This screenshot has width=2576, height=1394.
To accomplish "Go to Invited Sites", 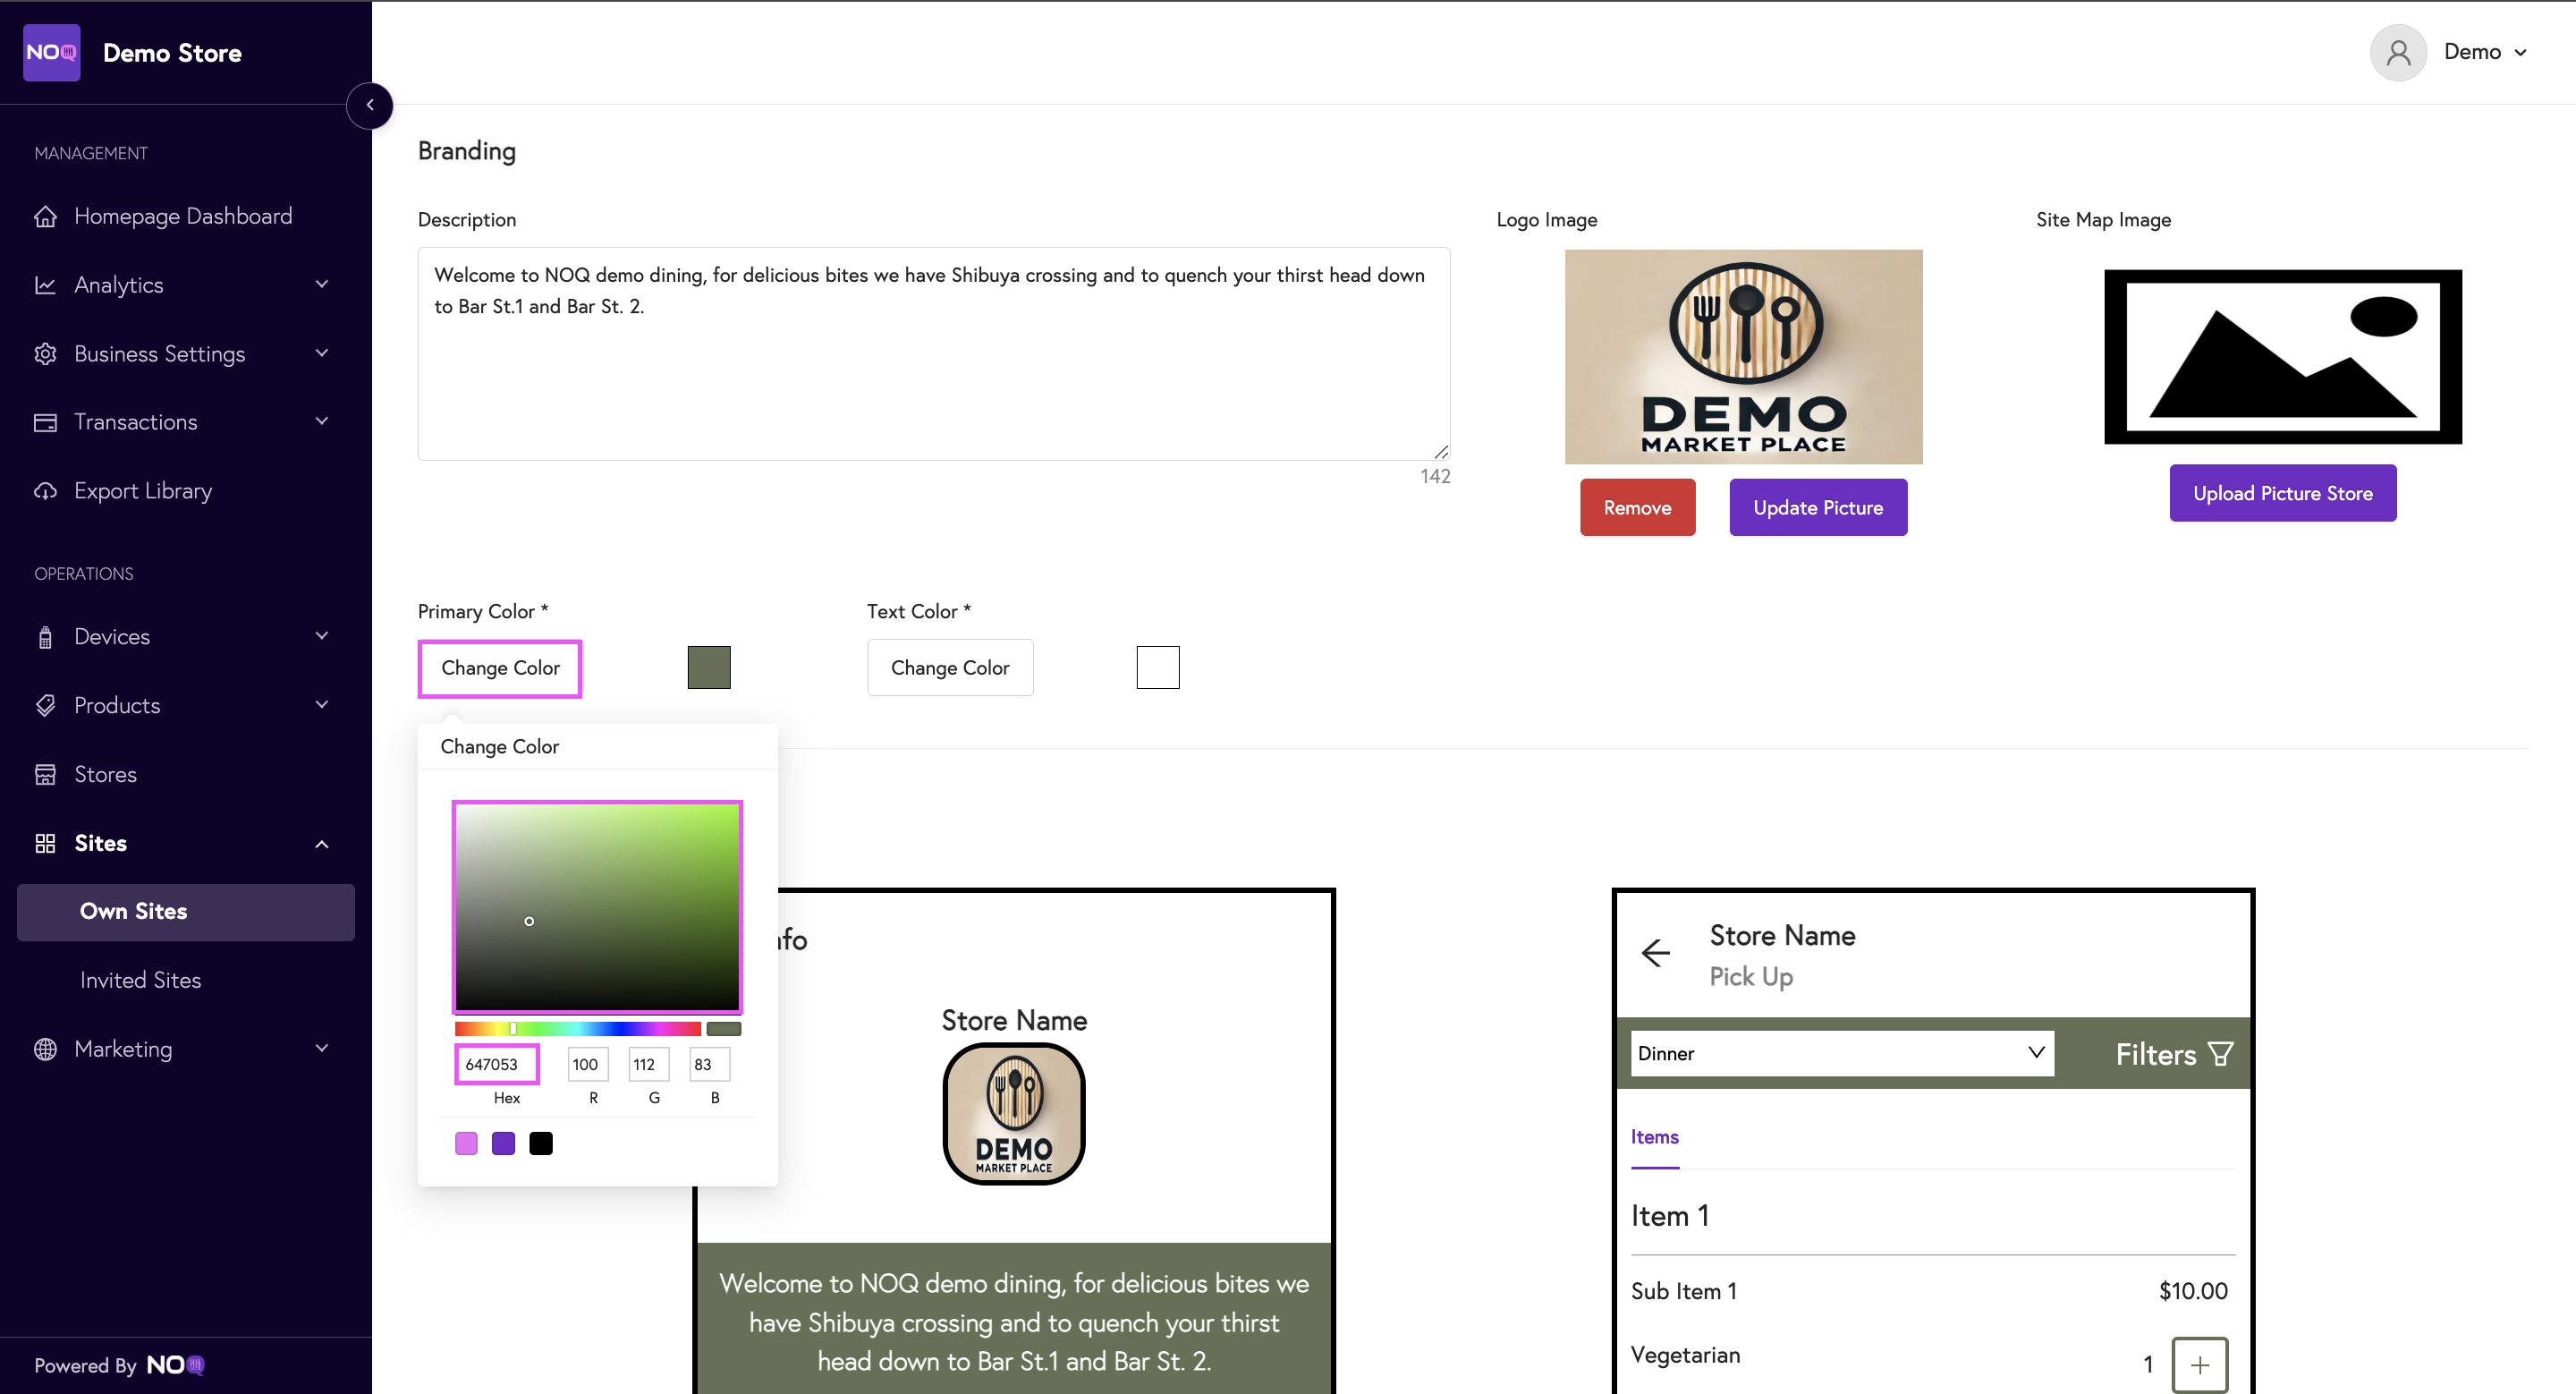I will [x=140, y=980].
